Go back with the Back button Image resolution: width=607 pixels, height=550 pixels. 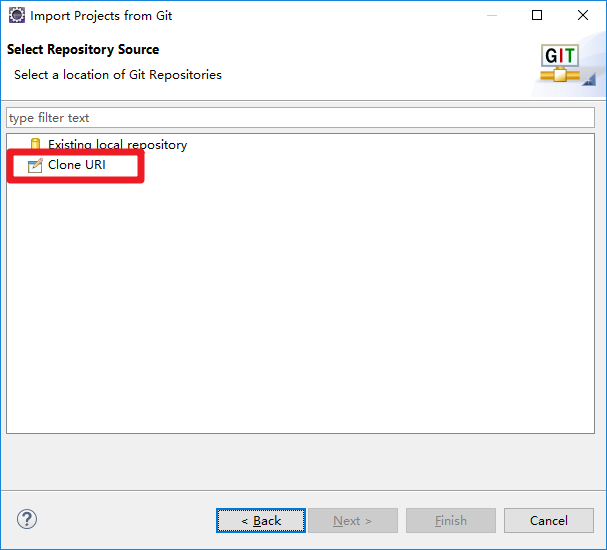click(x=261, y=521)
